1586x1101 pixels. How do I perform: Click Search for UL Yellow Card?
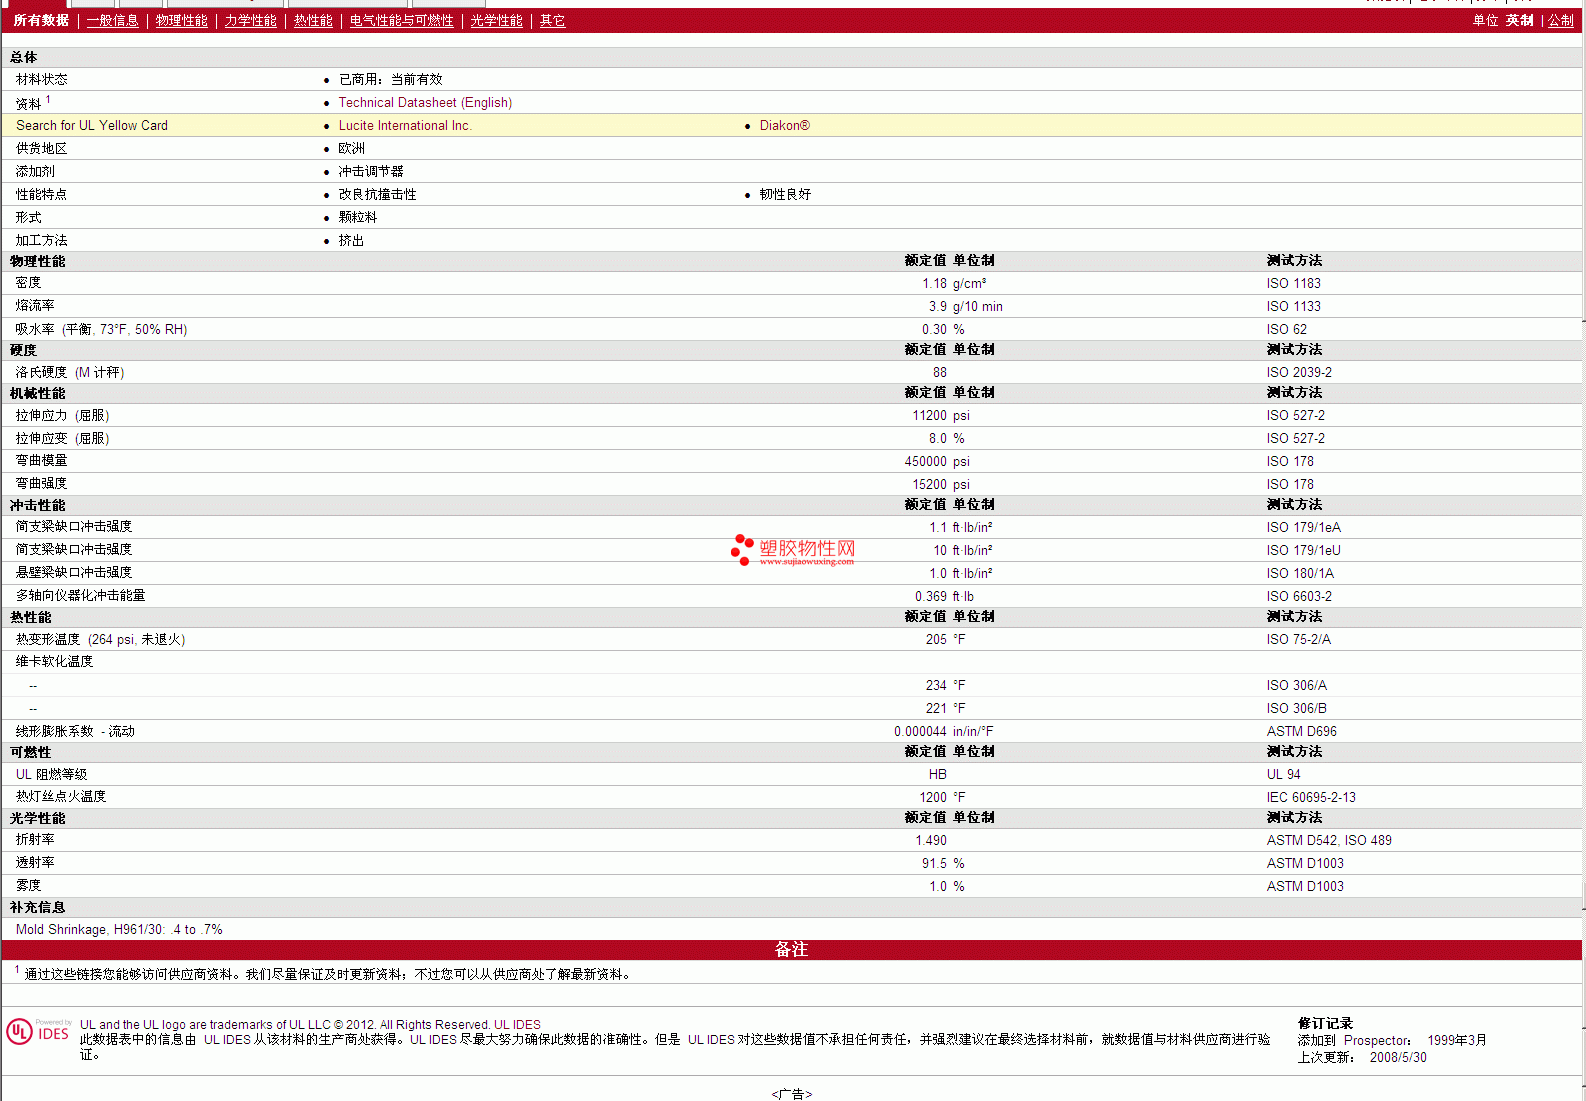[92, 126]
